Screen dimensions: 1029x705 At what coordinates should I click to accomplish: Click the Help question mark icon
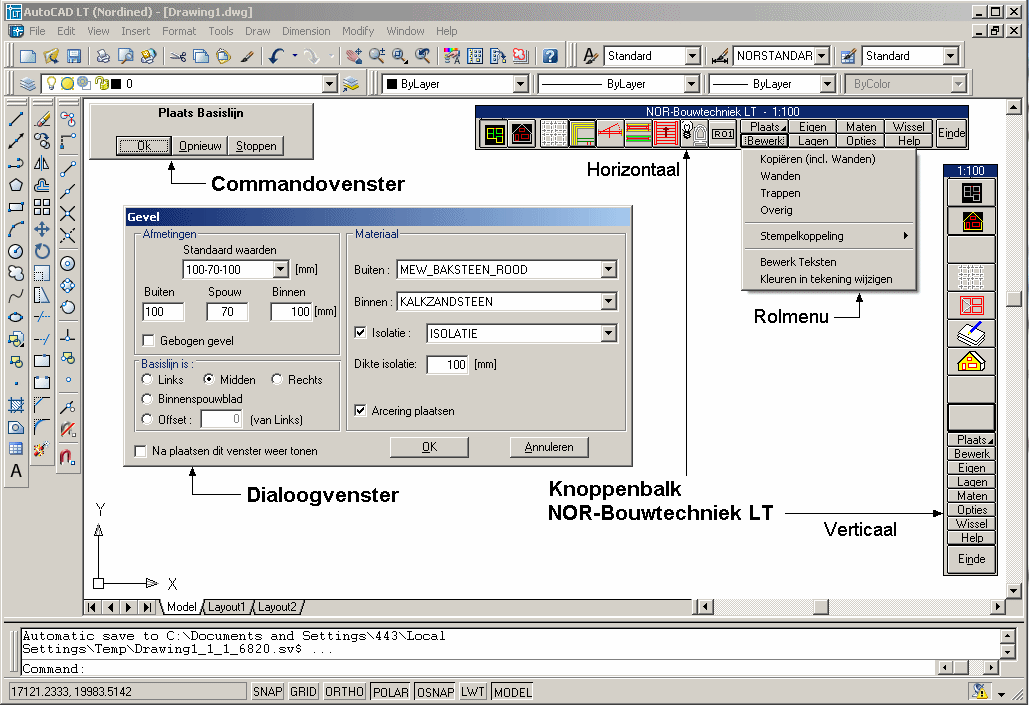551,56
